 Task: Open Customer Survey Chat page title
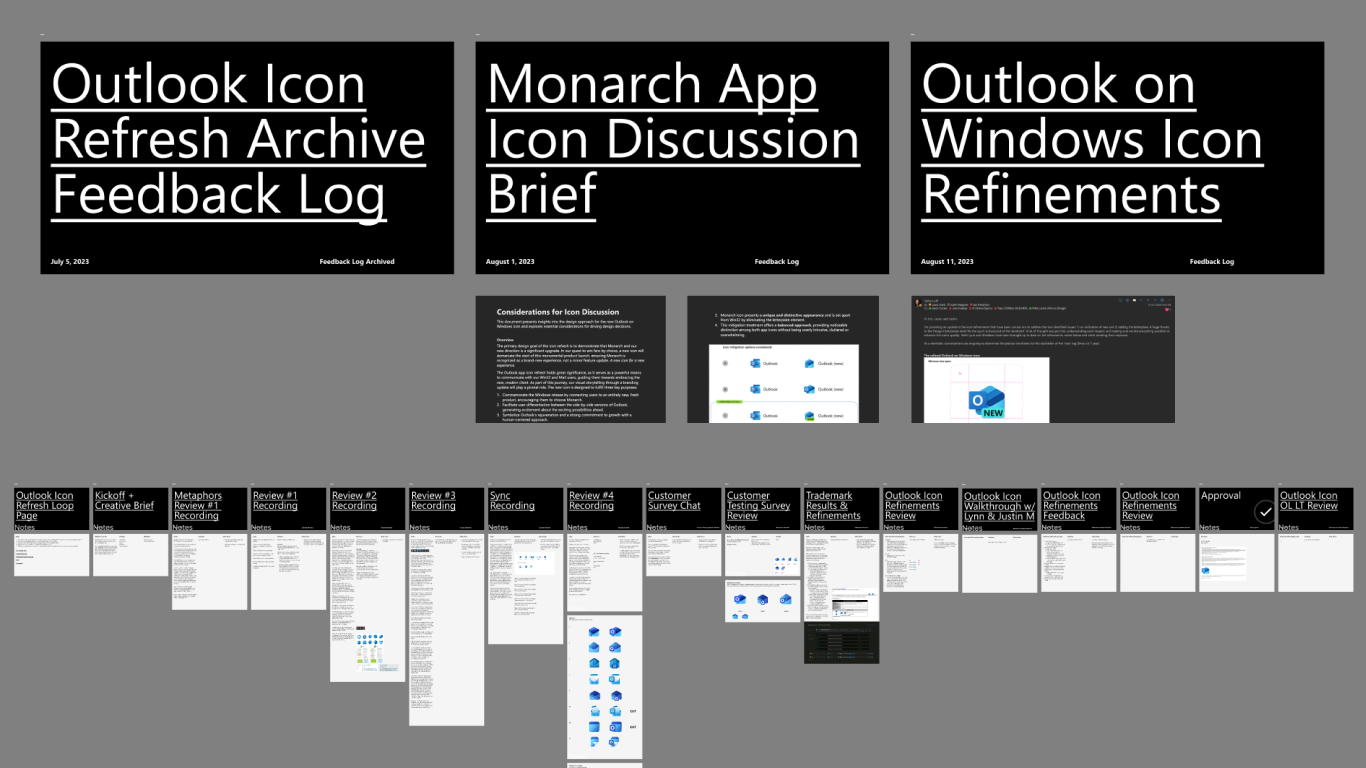pos(674,500)
